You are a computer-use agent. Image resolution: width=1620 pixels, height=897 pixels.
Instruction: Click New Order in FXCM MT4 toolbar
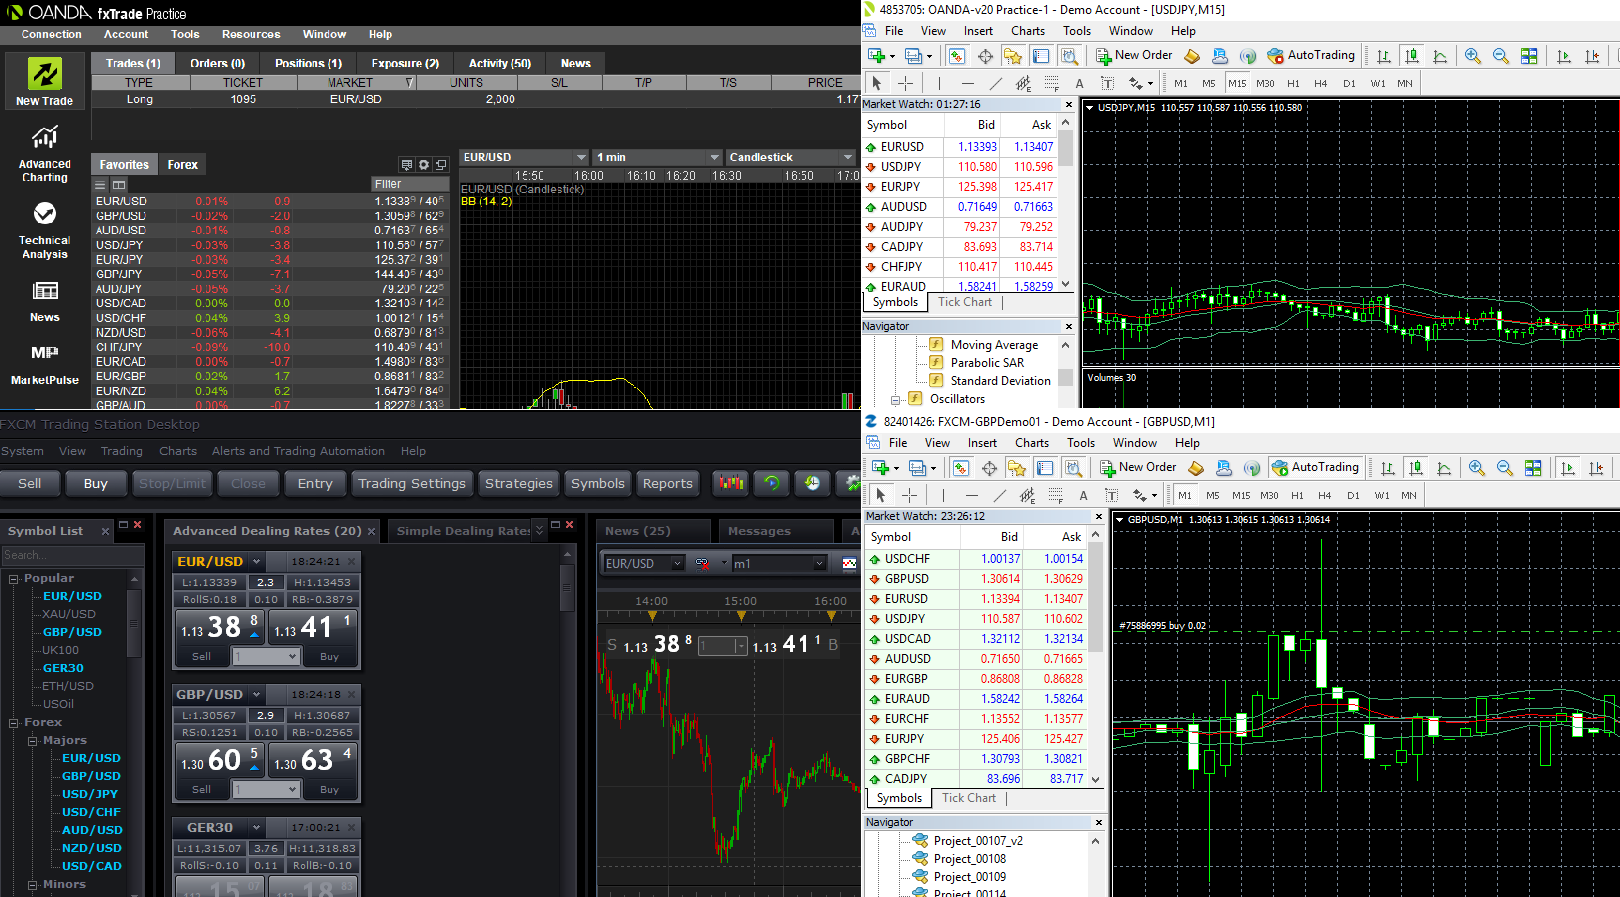pyautogui.click(x=1138, y=468)
